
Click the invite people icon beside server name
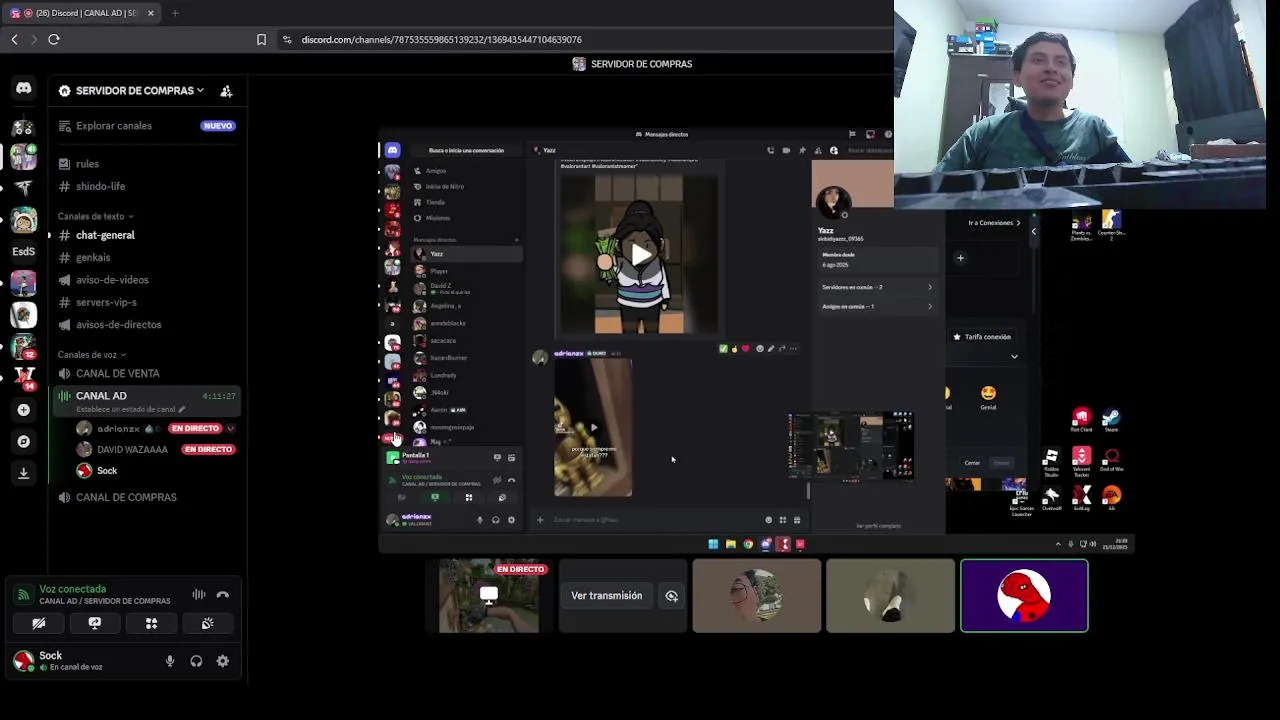[226, 91]
